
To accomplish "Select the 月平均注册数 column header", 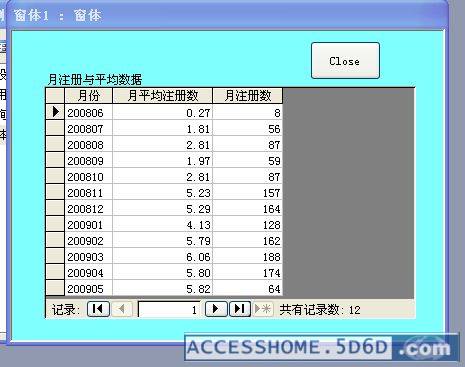I will pos(163,96).
